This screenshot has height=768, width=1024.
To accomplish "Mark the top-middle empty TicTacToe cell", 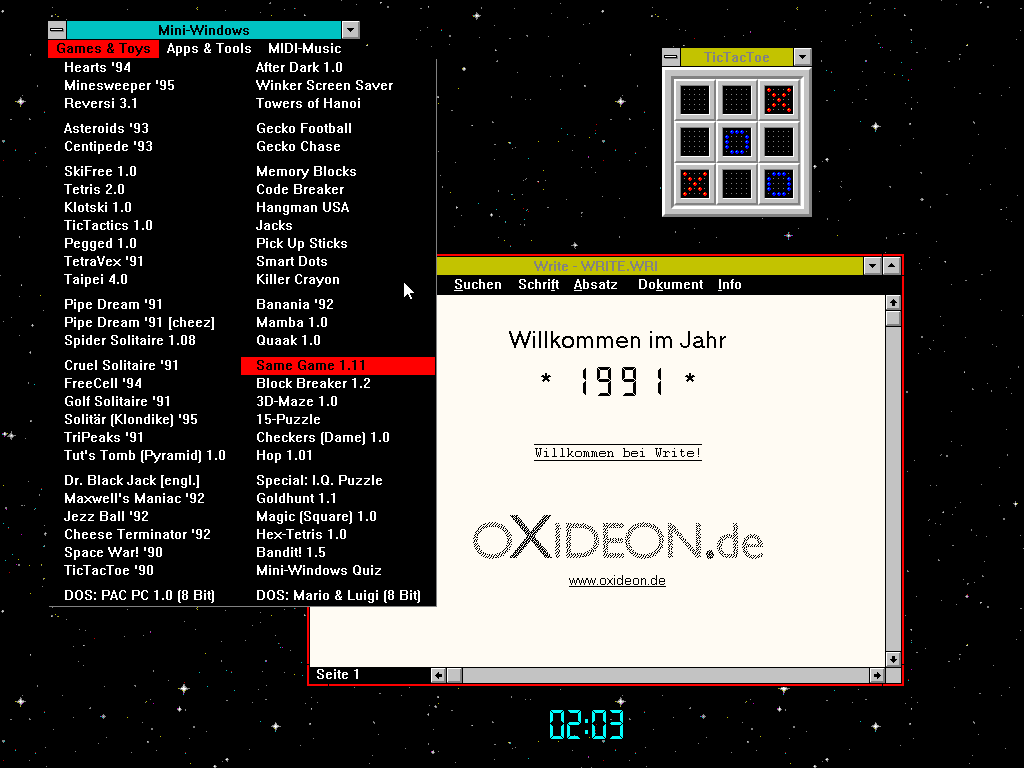I will (x=737, y=100).
